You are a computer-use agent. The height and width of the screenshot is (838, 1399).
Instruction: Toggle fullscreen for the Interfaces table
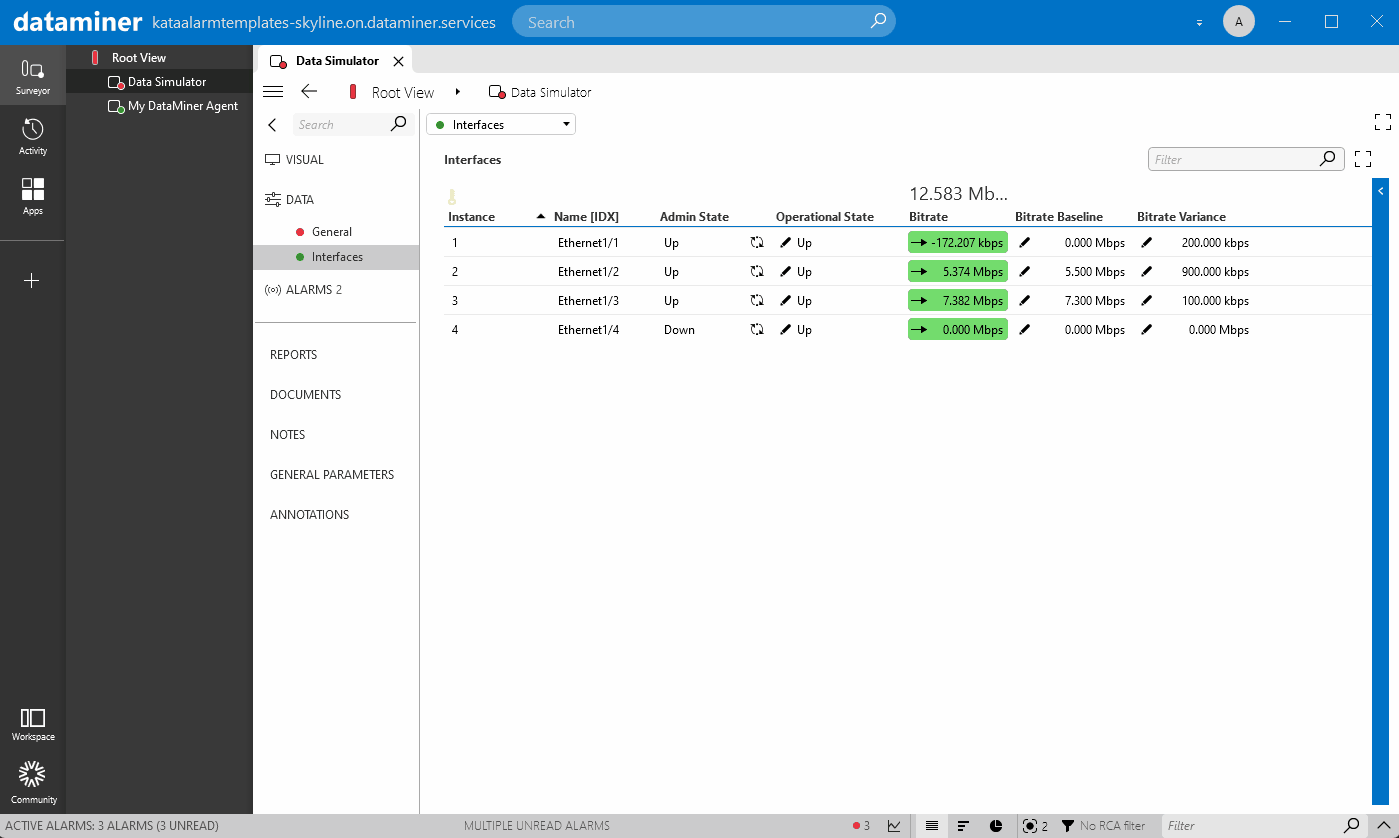pos(1362,158)
